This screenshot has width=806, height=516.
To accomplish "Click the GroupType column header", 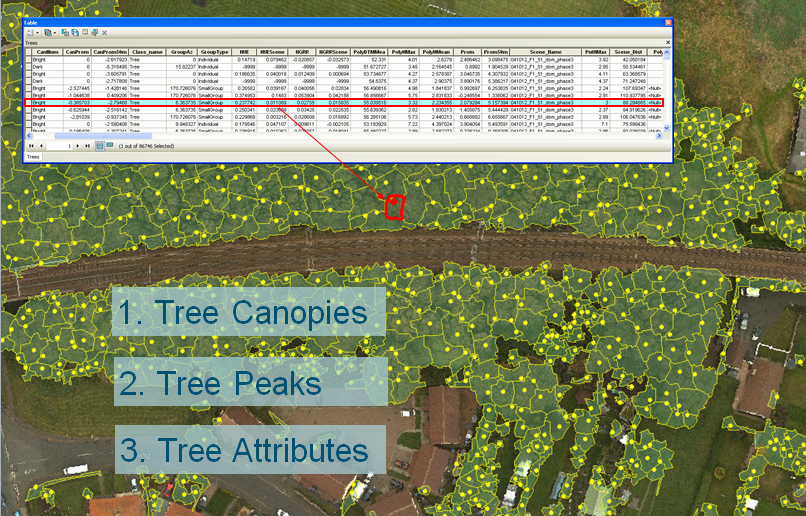I will [x=214, y=51].
